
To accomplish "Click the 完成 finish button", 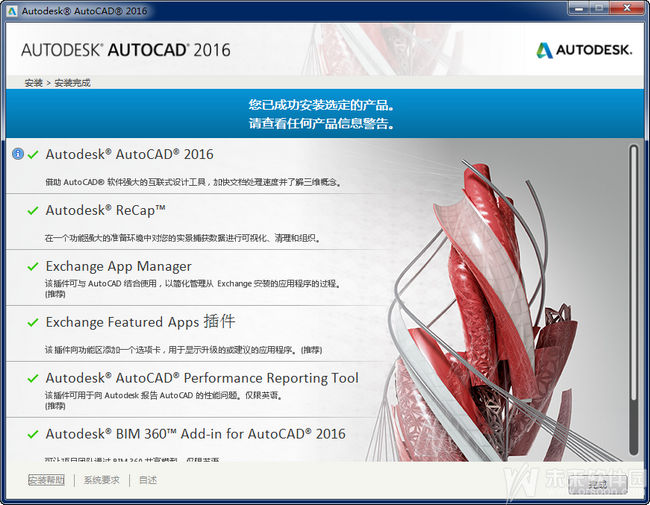I will tap(597, 484).
